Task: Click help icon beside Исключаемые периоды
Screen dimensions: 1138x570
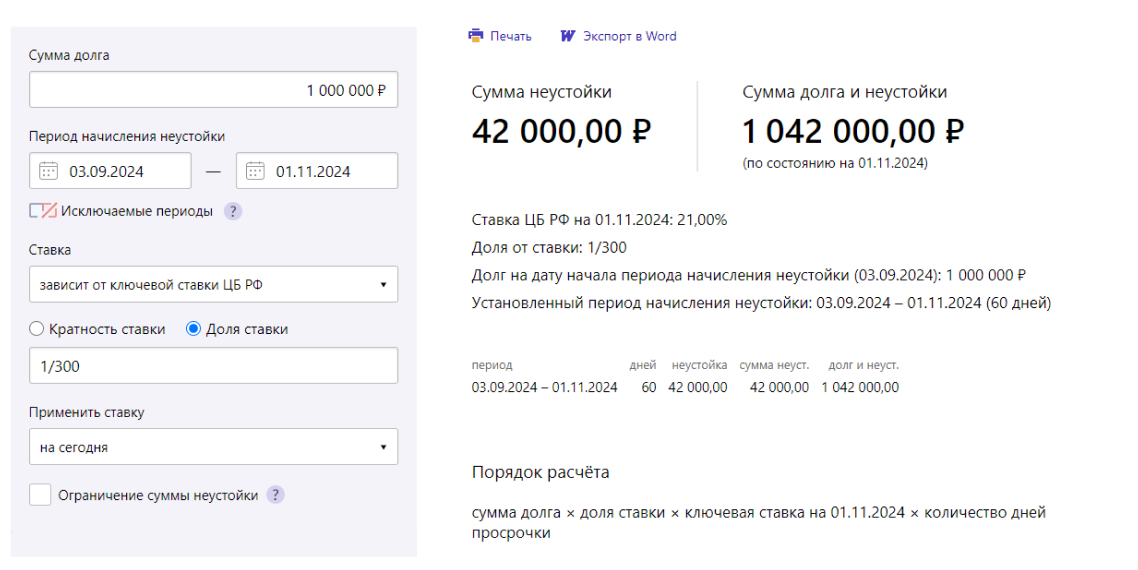Action: click(x=232, y=211)
